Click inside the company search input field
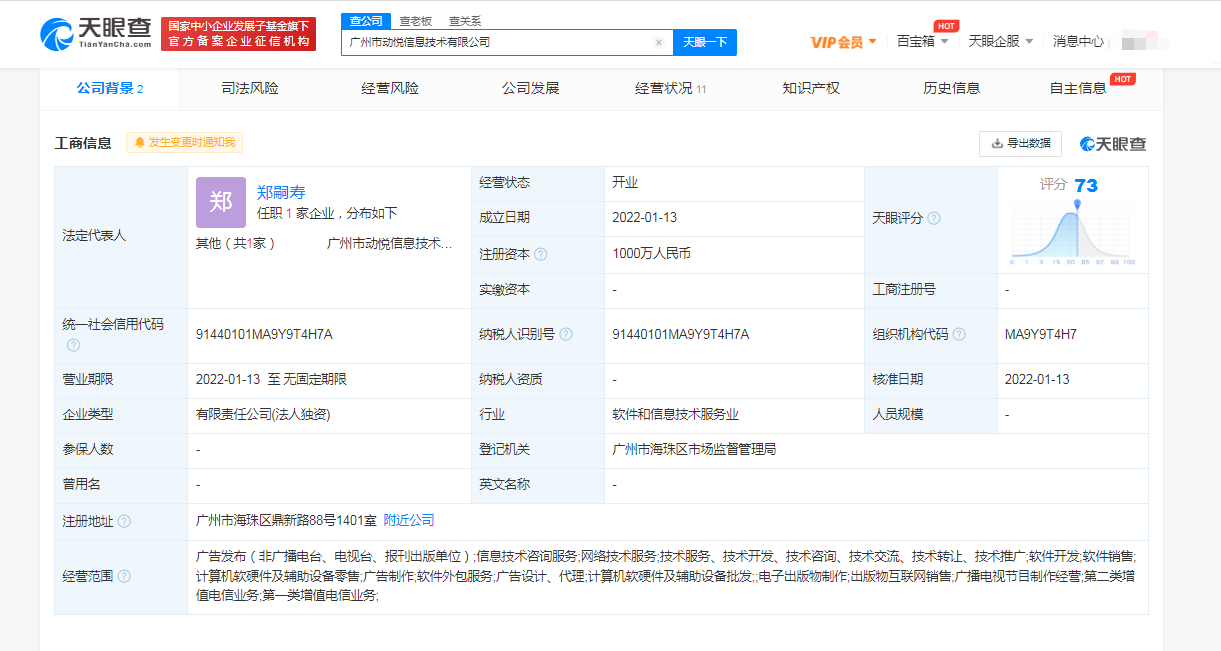1221x651 pixels. pyautogui.click(x=500, y=42)
